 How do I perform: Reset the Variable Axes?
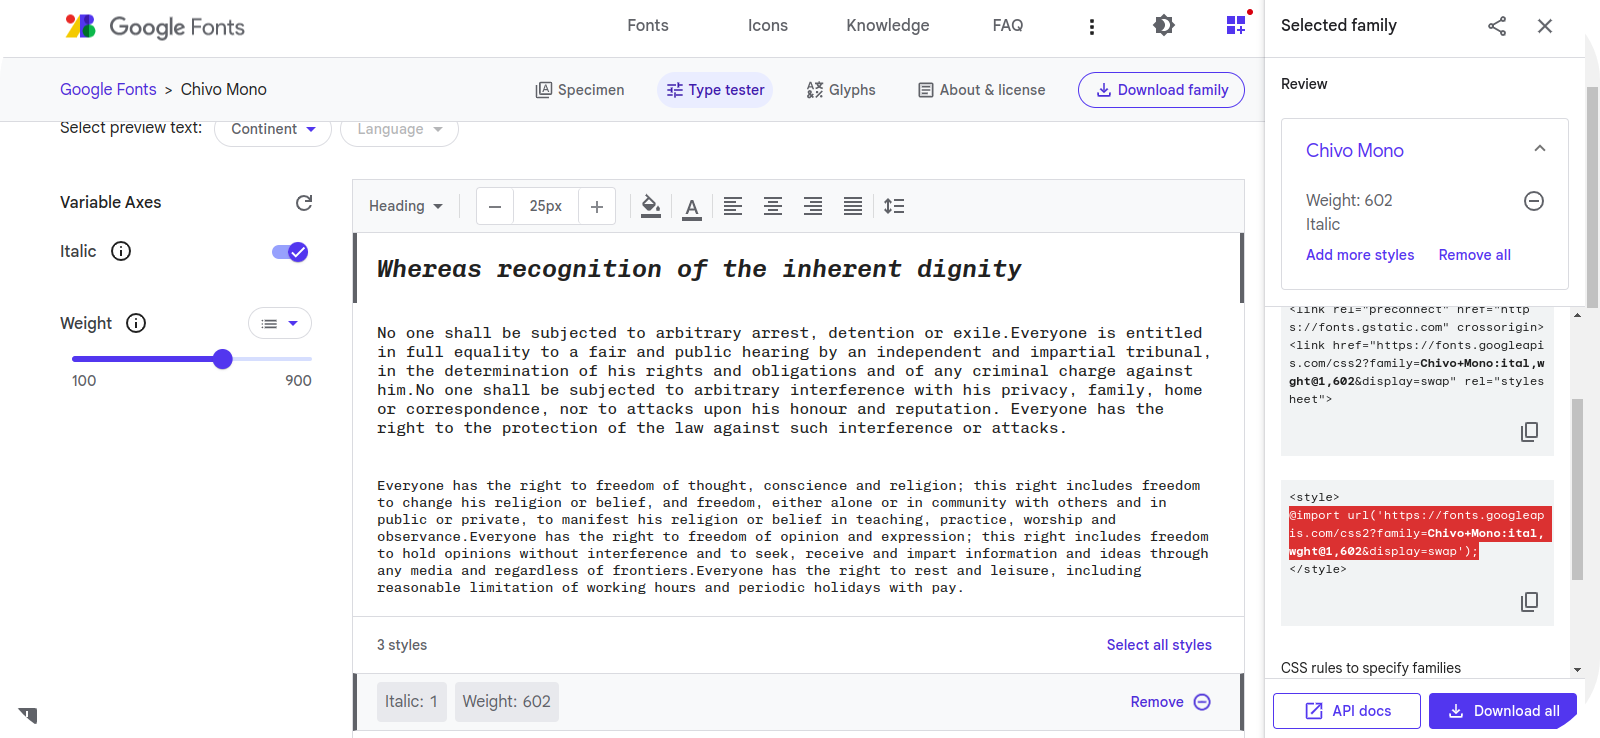click(304, 203)
